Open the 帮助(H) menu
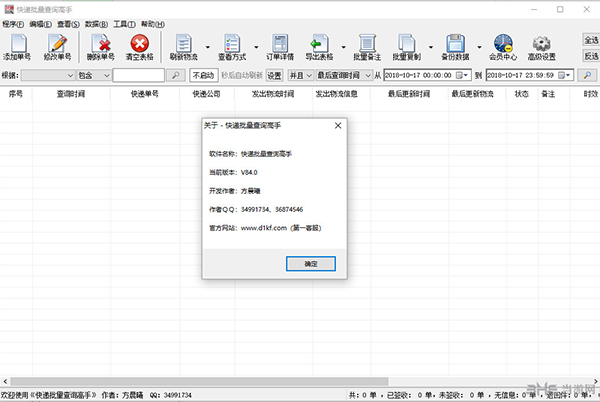The image size is (600, 402). pyautogui.click(x=153, y=24)
